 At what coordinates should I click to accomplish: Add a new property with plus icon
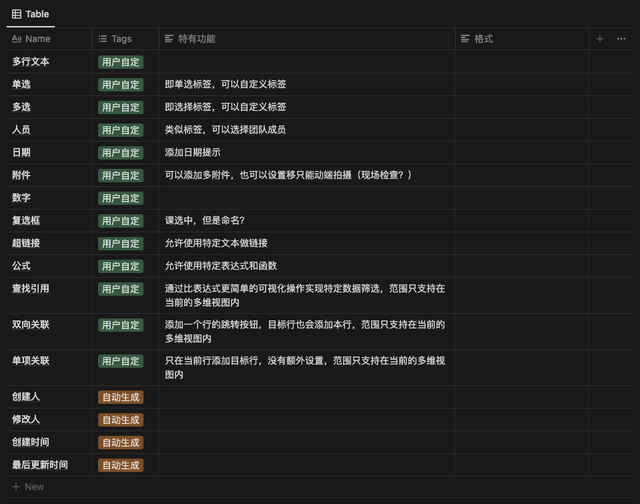pos(600,39)
